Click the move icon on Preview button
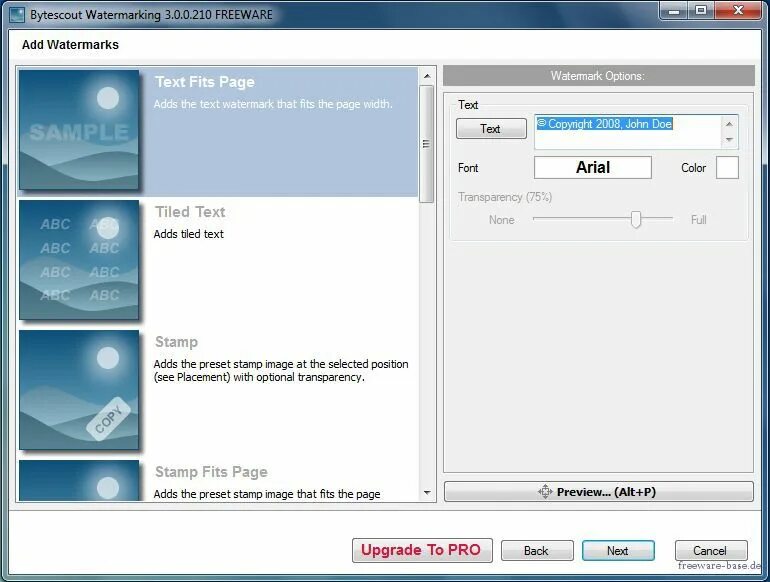770x582 pixels. (545, 492)
